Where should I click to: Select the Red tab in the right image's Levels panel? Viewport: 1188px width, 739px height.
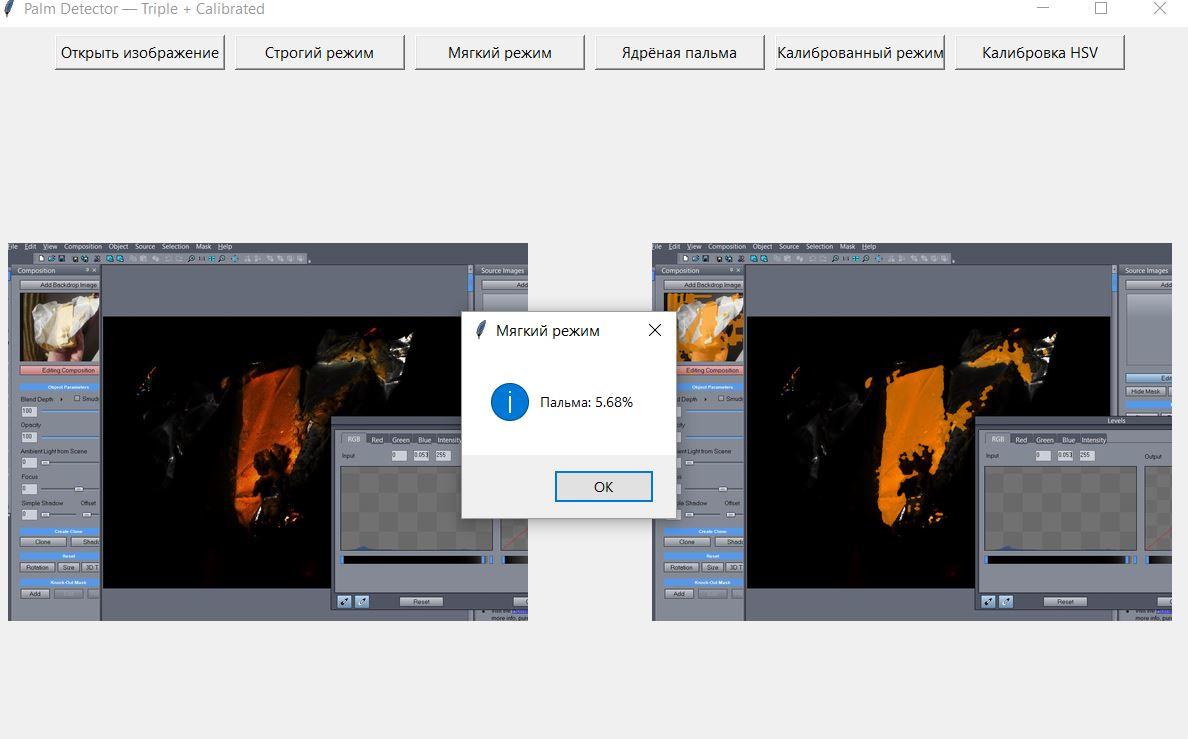coord(1020,439)
